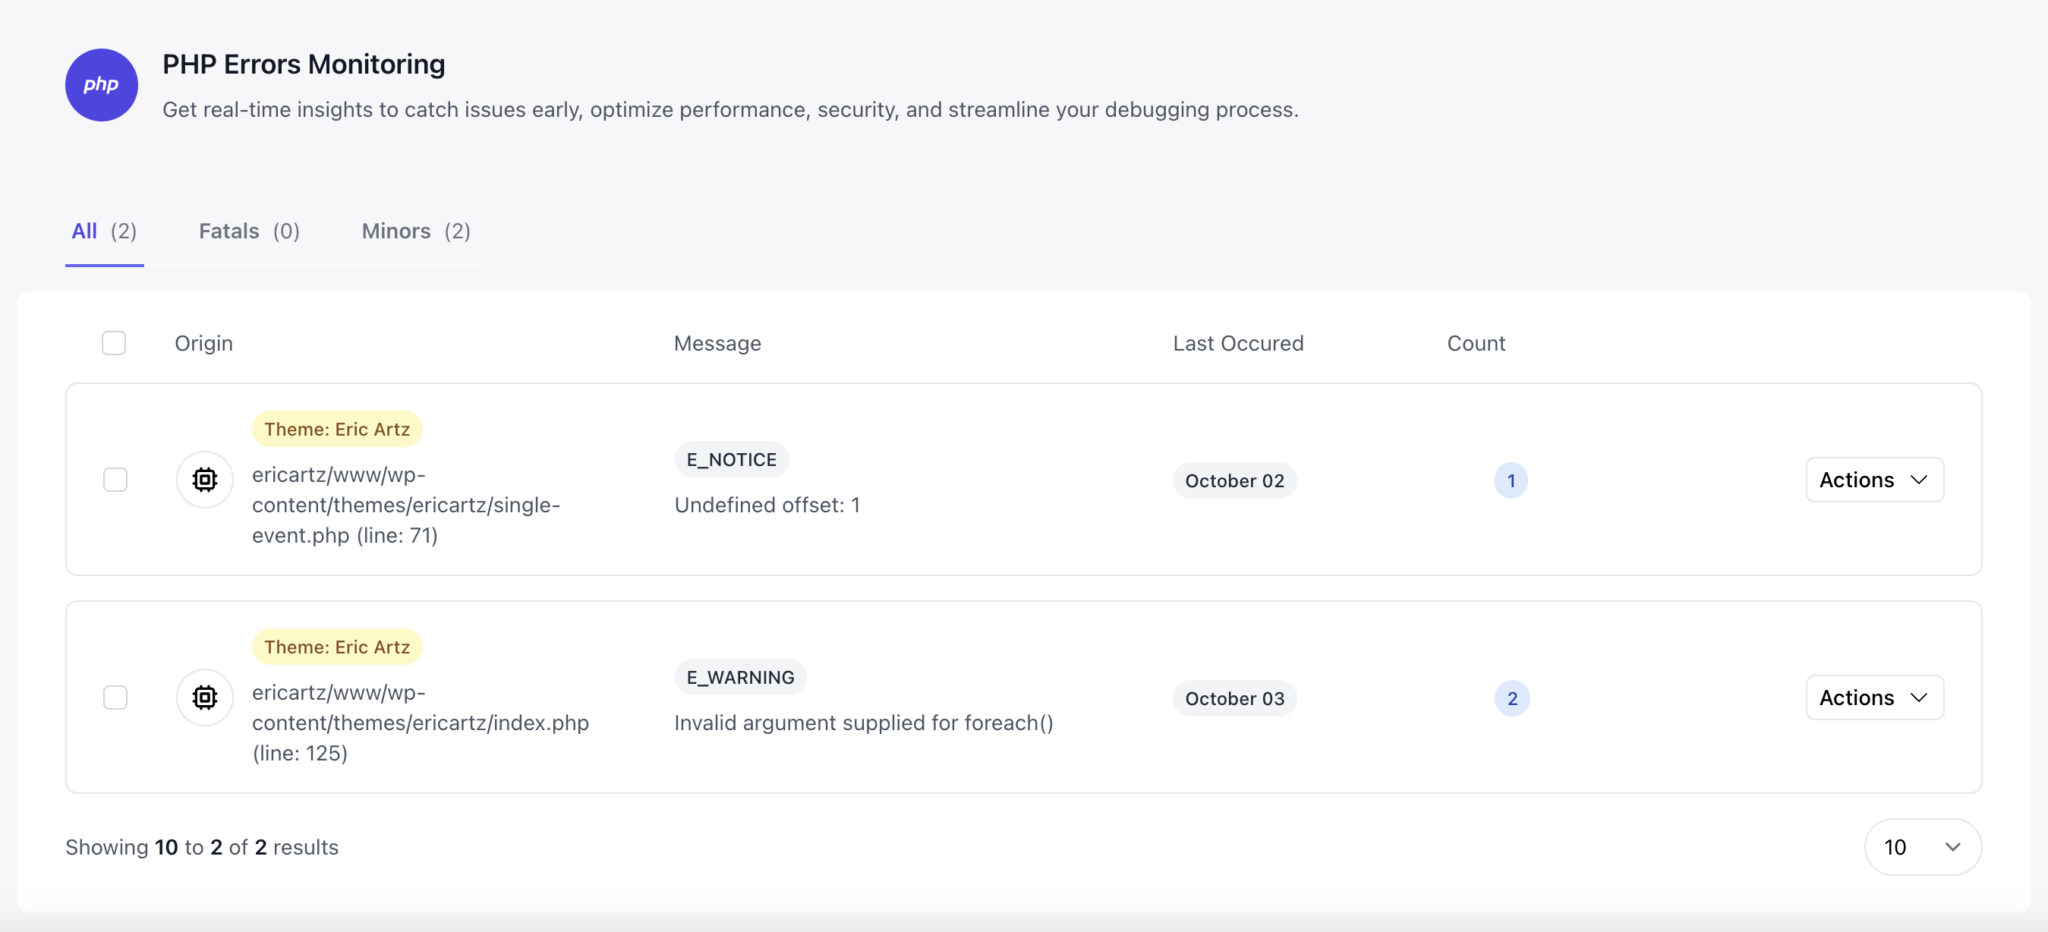Screen dimensions: 2048x932
Task: Open the Actions dropdown for the E_NOTICE error
Action: [x=1873, y=479]
